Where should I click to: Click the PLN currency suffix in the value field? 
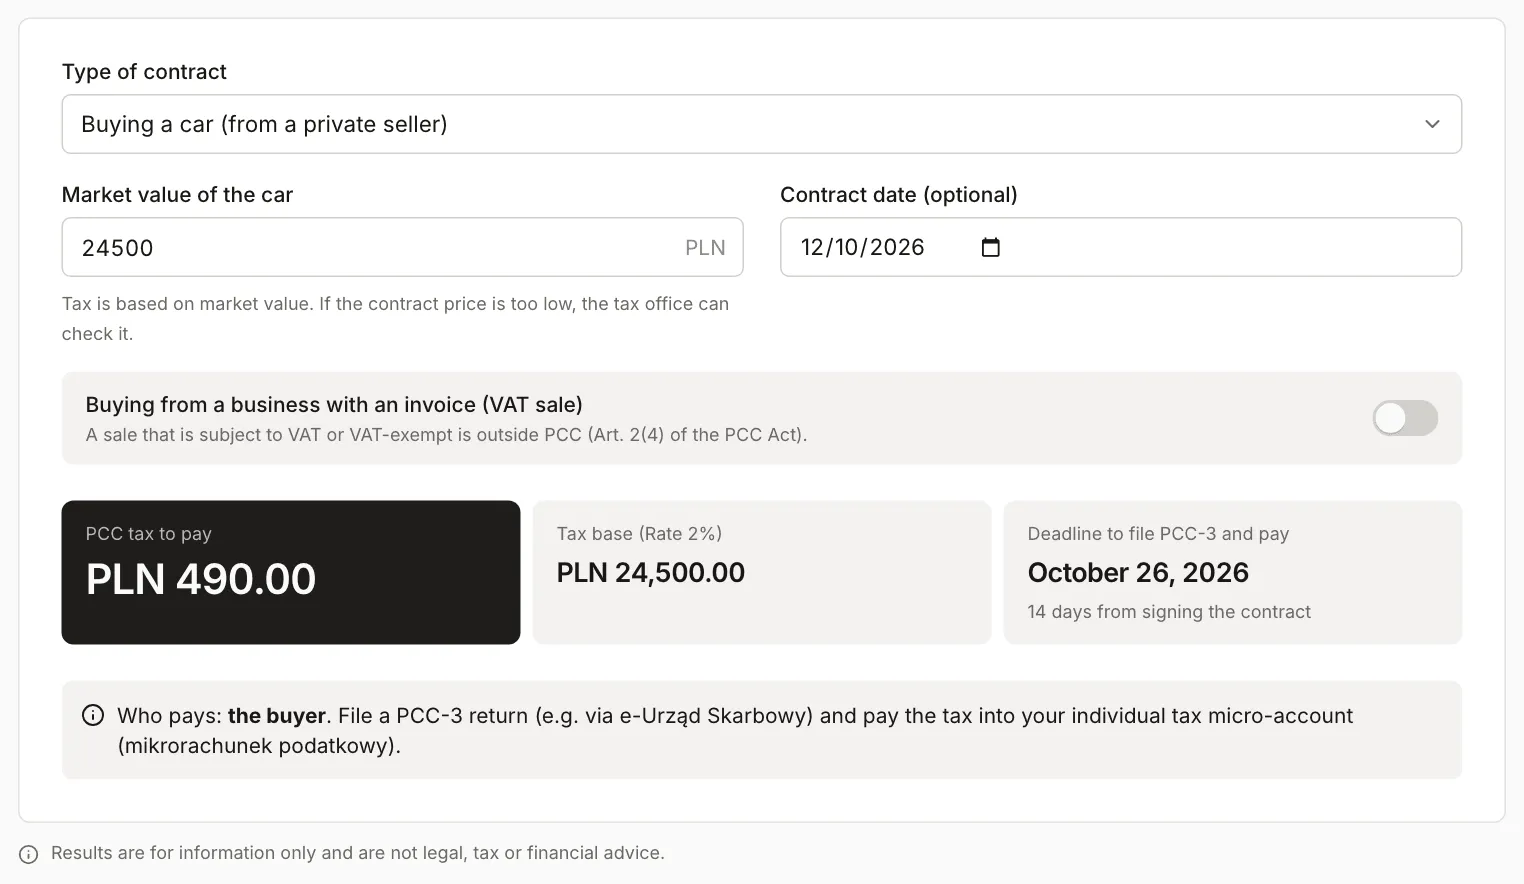tap(705, 247)
